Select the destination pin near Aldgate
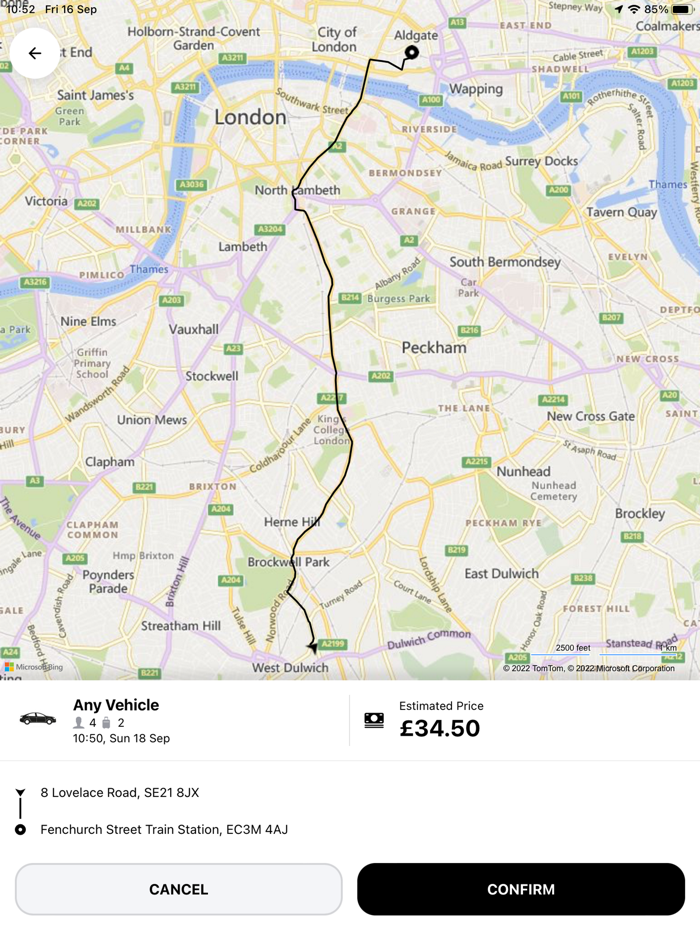The height and width of the screenshot is (934, 700). pos(411,52)
